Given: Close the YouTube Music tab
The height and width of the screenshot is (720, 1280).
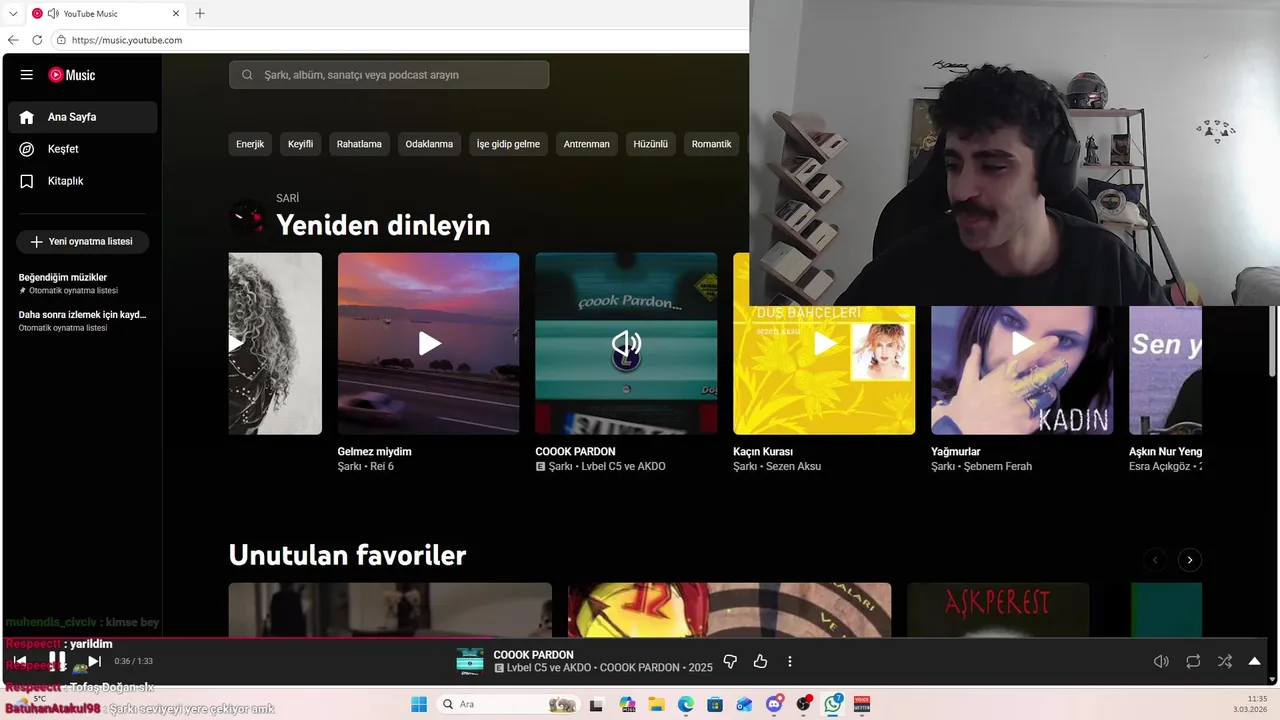Looking at the screenshot, I should tap(176, 14).
